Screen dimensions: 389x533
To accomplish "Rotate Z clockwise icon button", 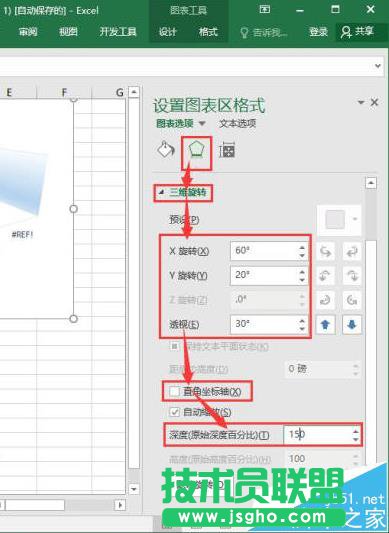I will point(325,300).
